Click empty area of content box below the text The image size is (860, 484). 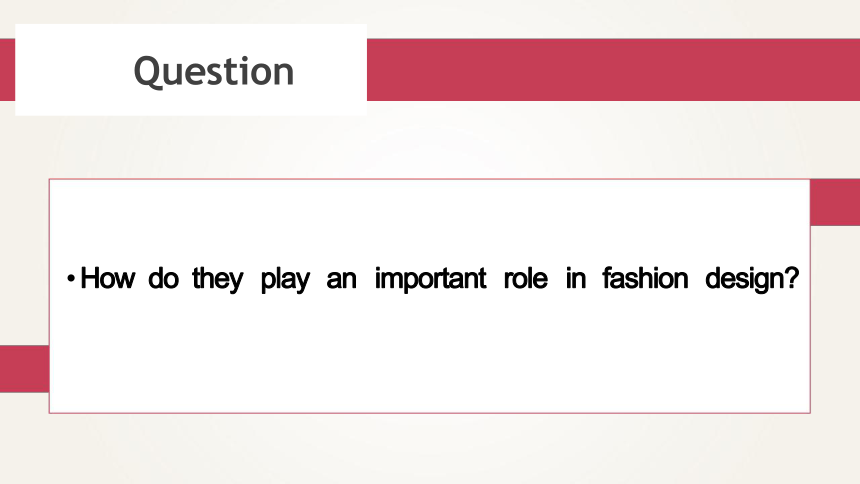click(429, 357)
